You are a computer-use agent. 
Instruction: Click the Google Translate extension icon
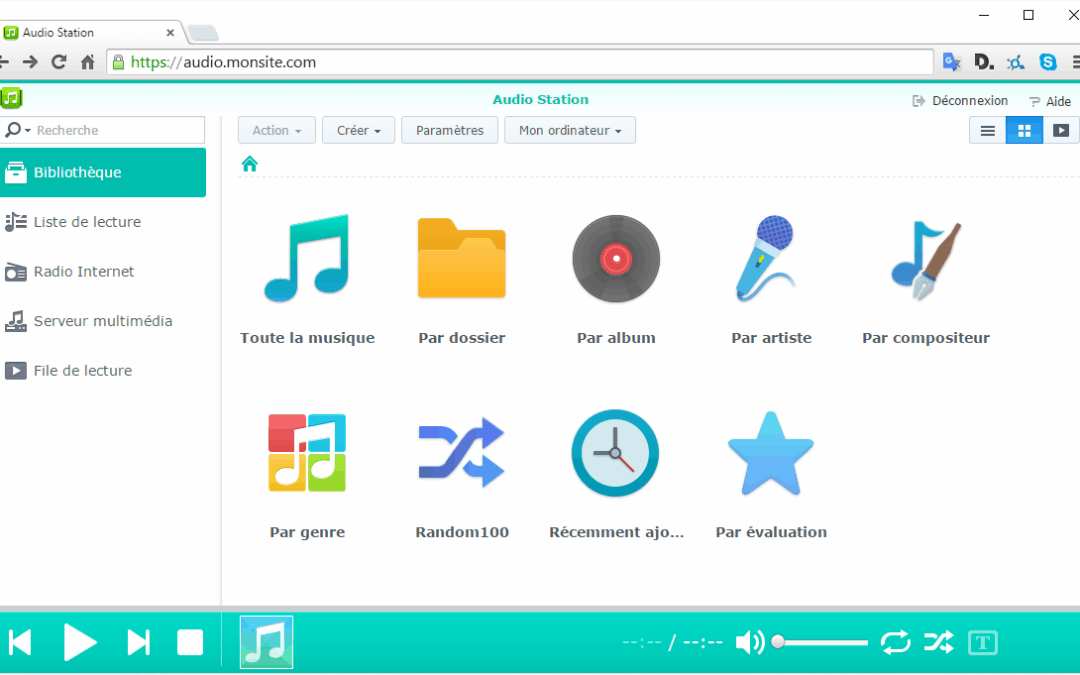[951, 62]
